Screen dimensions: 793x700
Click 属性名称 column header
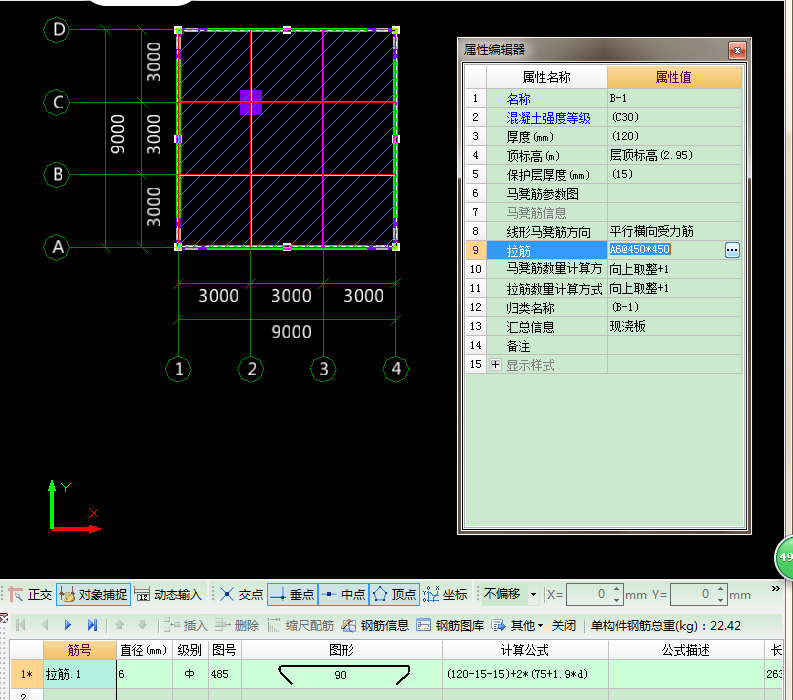coord(546,77)
